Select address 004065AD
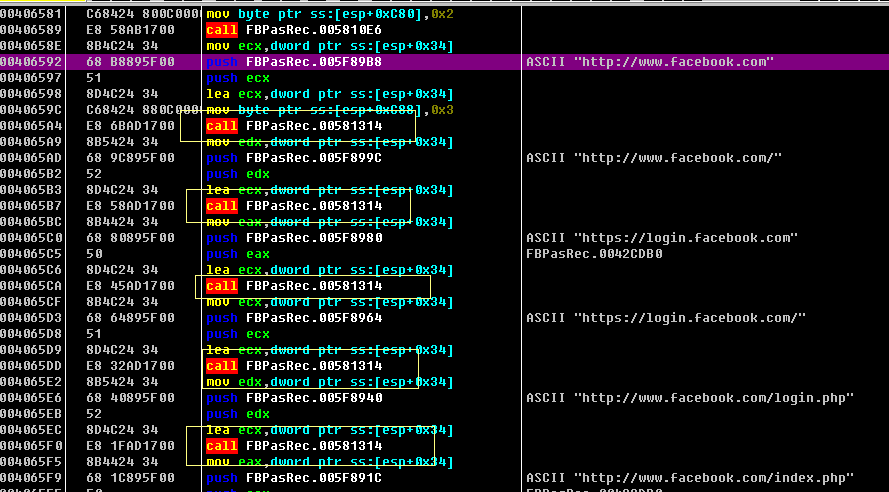 pos(31,158)
